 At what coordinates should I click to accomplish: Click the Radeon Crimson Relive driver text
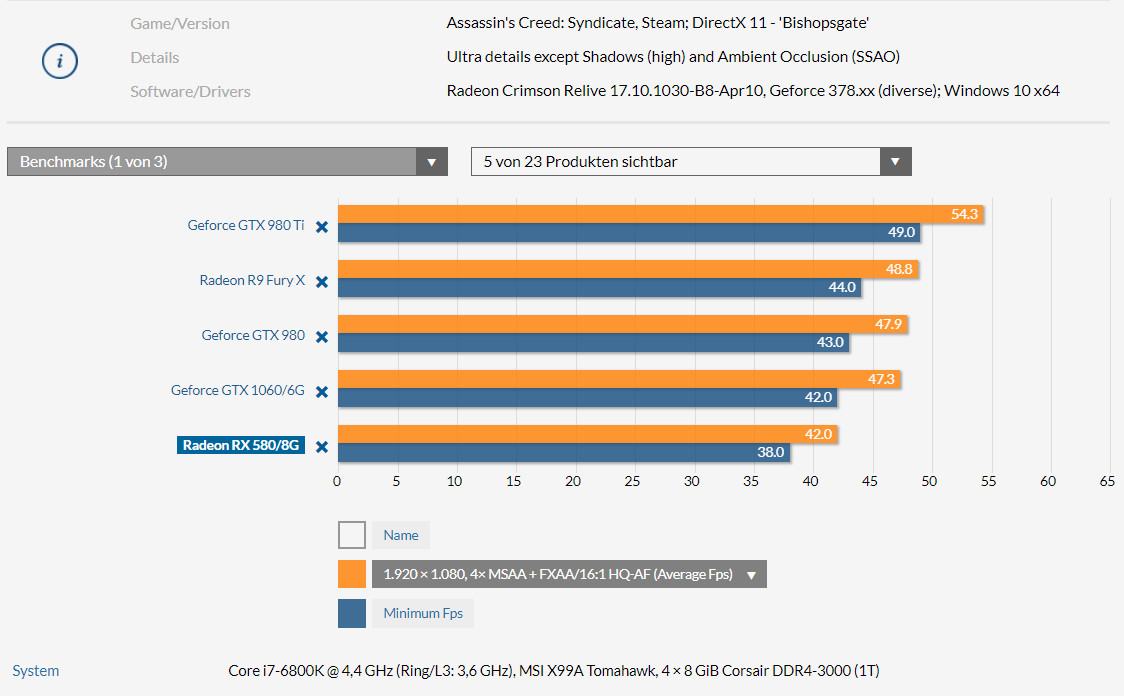753,91
